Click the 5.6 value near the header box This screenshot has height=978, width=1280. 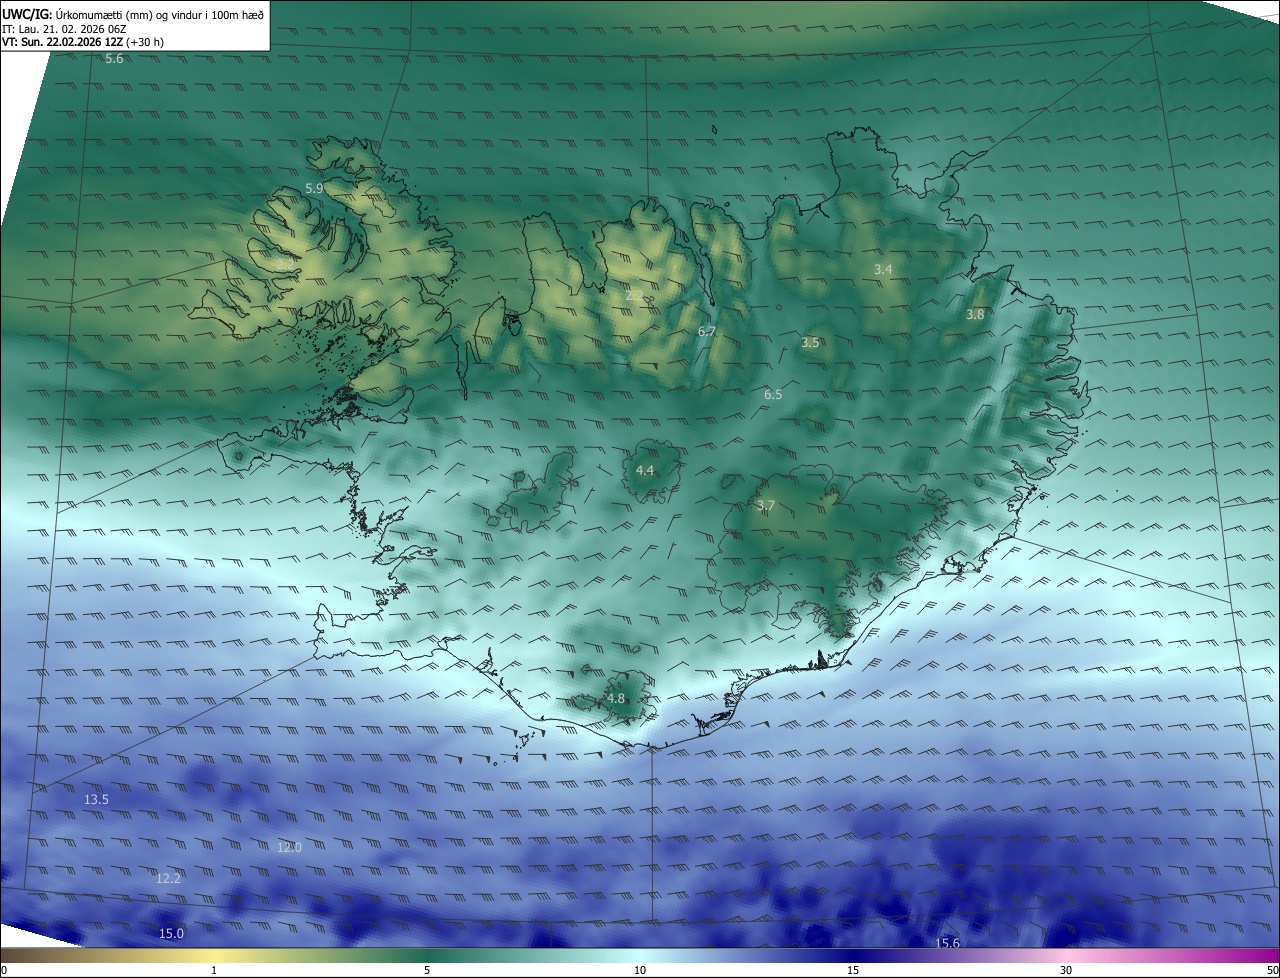pos(114,59)
